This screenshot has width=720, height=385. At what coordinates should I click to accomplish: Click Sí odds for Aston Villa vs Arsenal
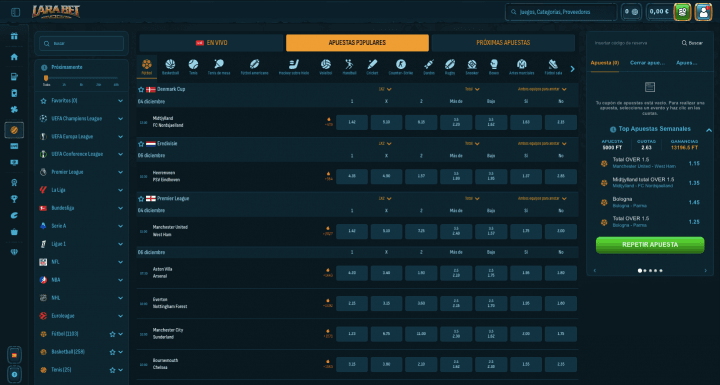pos(526,273)
